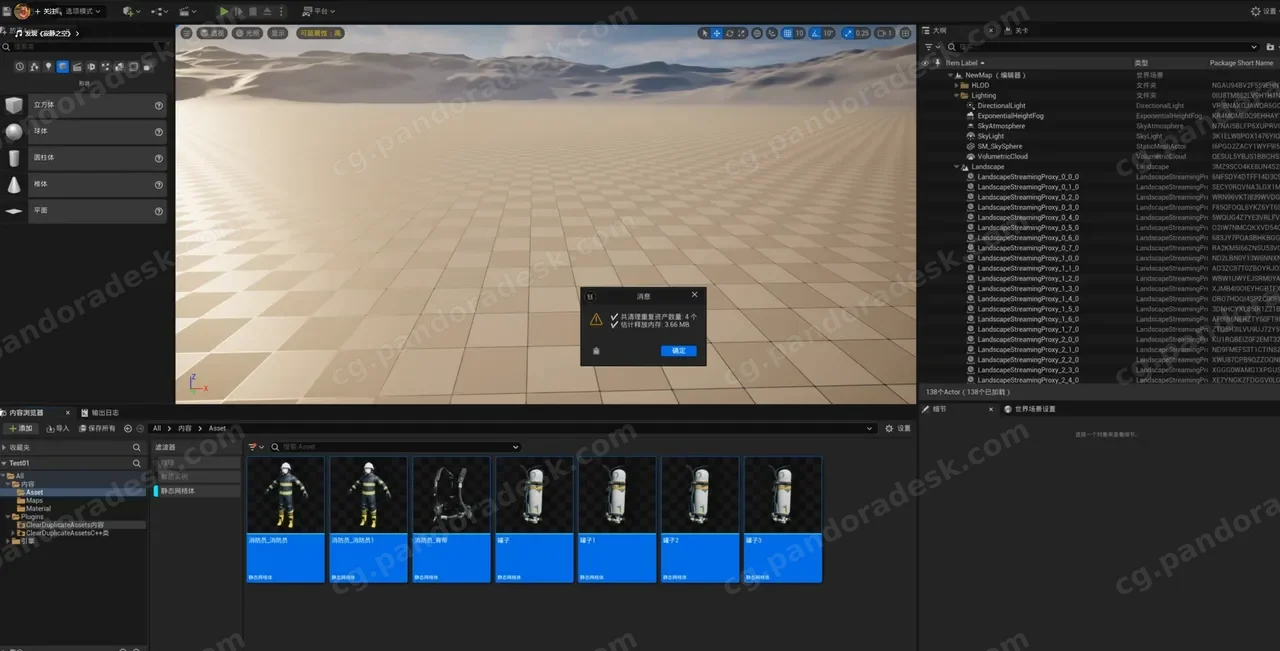The image size is (1280, 651).
Task: Click 球体 sphere in the place actors list
Action: [x=85, y=131]
